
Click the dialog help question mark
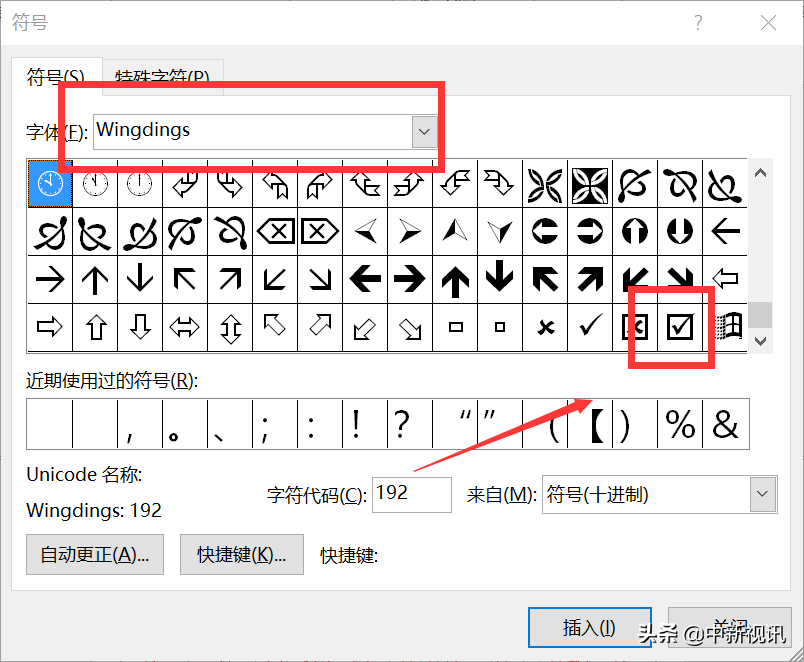point(698,23)
